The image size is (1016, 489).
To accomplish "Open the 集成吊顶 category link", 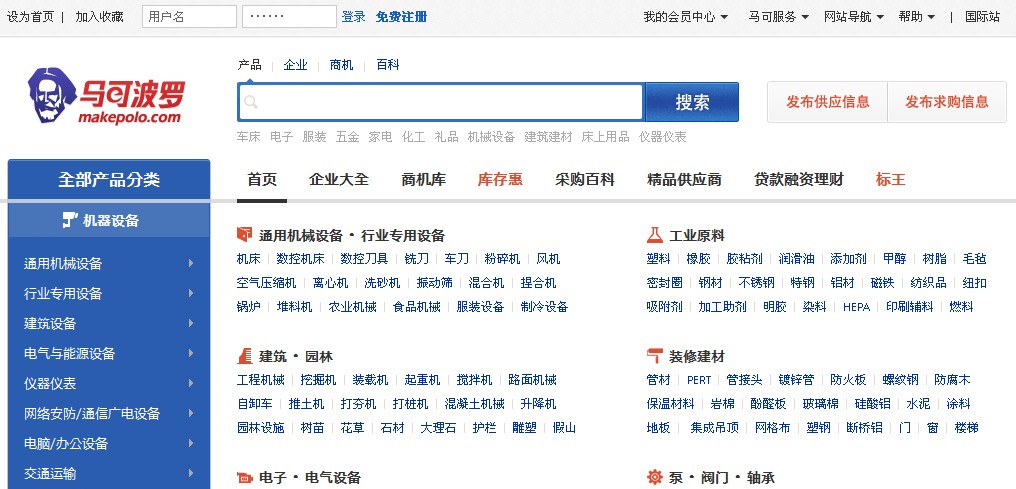I will 715,427.
